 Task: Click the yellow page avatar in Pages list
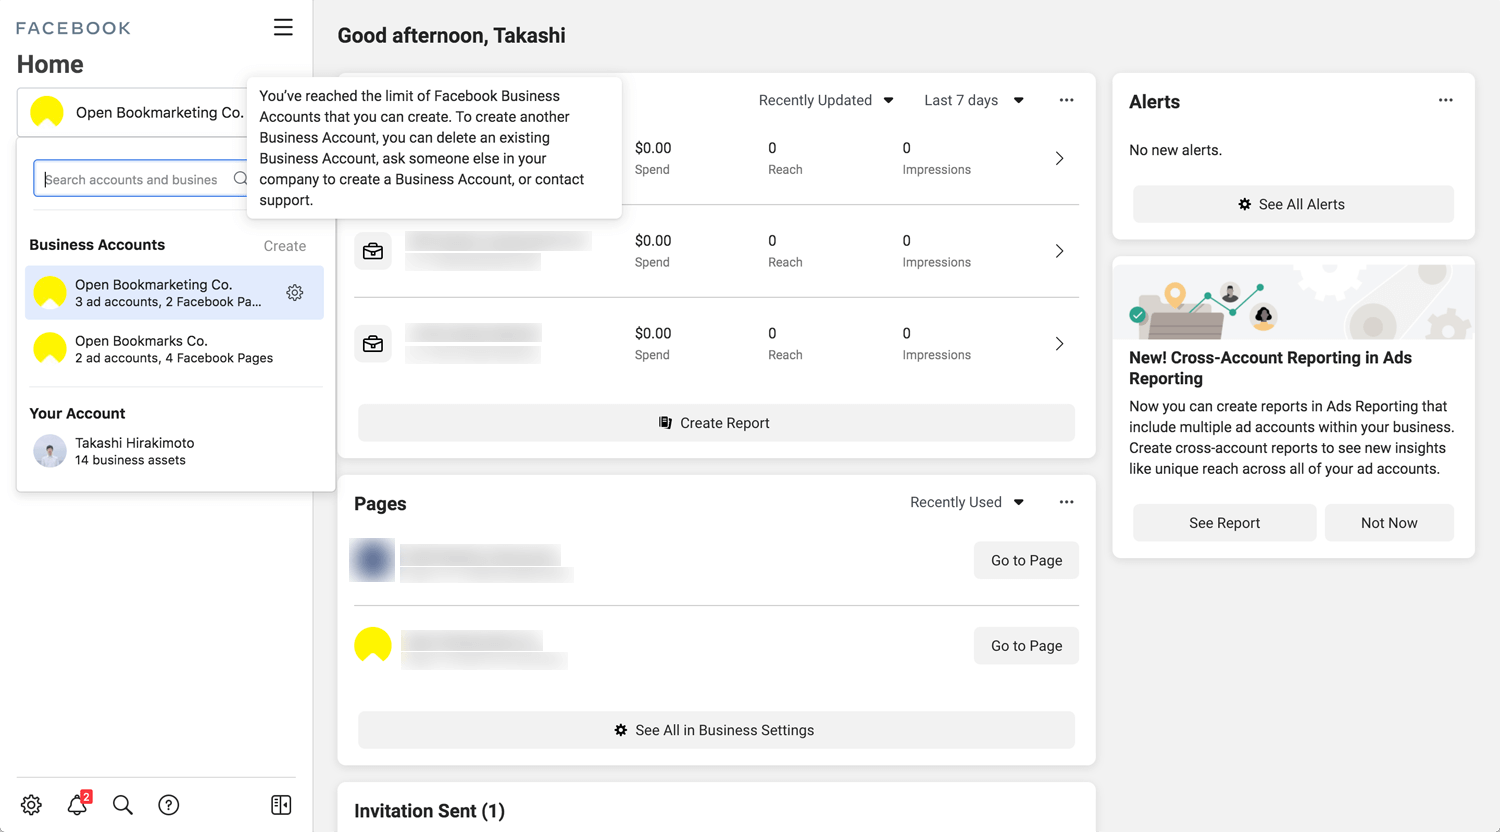tap(373, 645)
